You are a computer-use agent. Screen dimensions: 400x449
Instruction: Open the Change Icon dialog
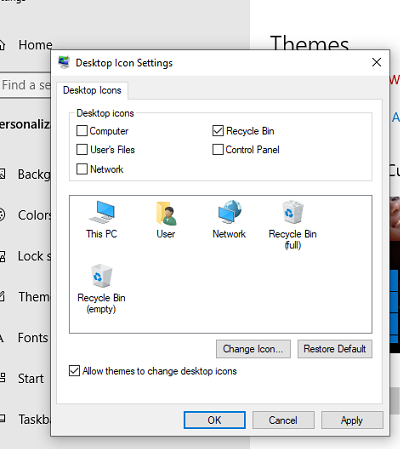[253, 349]
